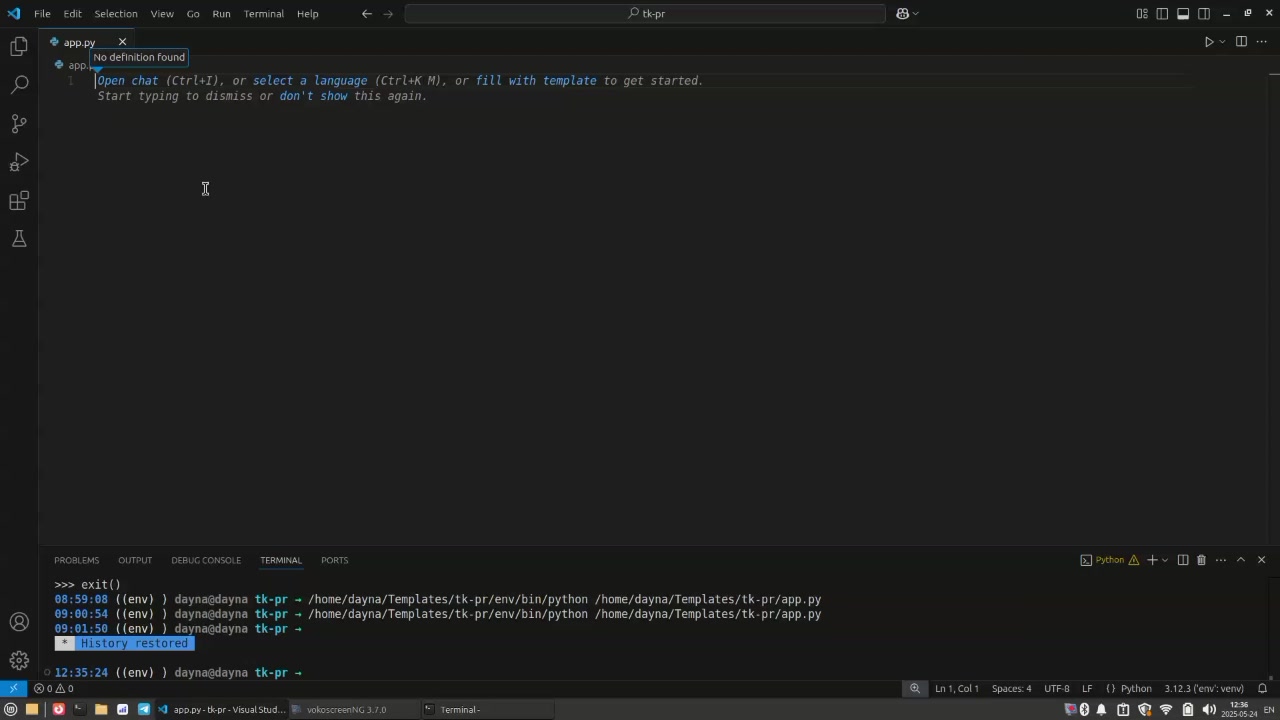1280x720 pixels.
Task: Select Python interpreter 3.12.3 in status bar
Action: [x=1204, y=689]
